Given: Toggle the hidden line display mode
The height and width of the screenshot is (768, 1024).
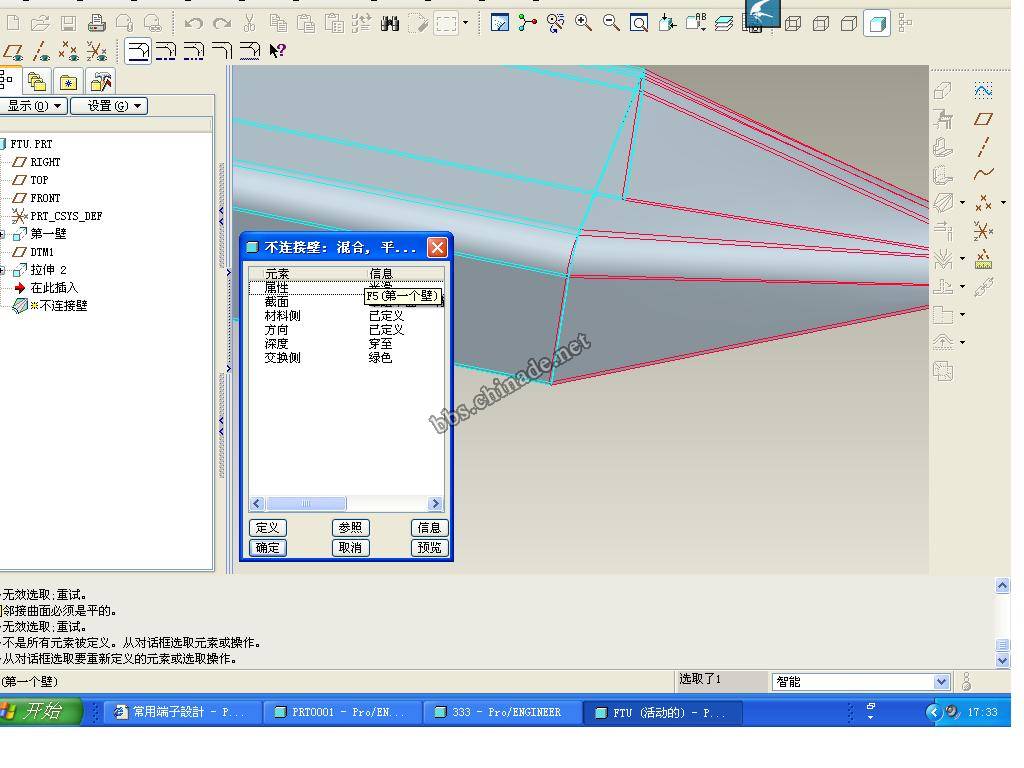Looking at the screenshot, I should [821, 23].
